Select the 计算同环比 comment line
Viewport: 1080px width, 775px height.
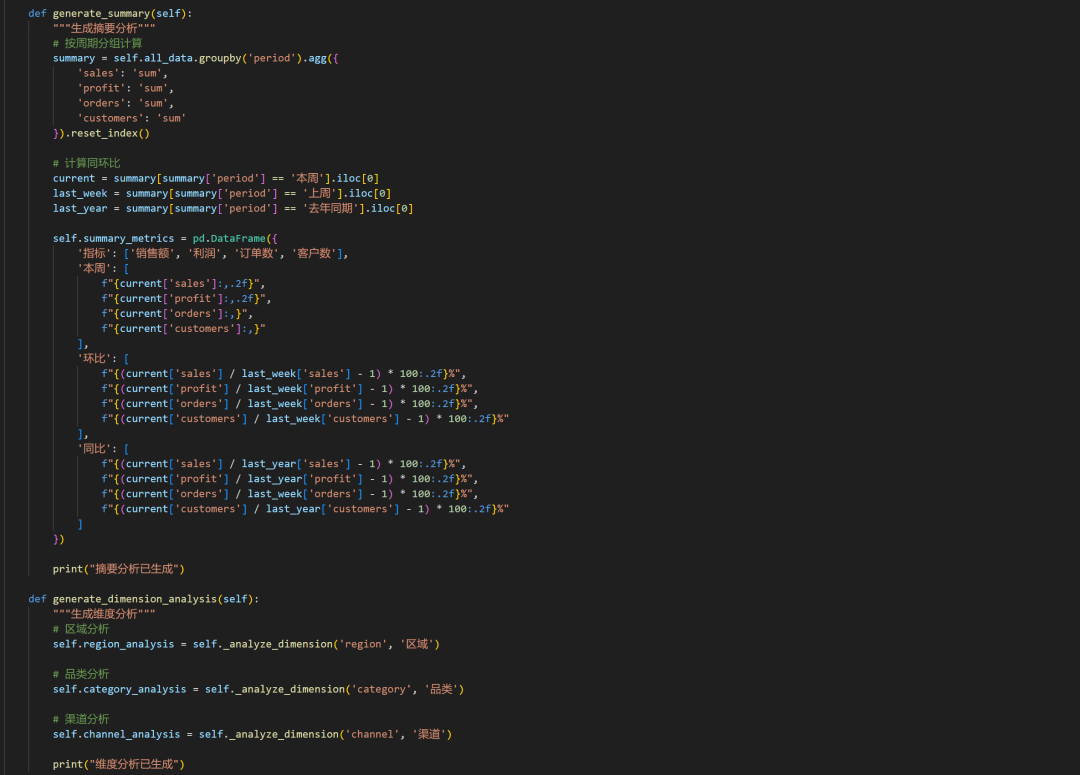point(86,163)
